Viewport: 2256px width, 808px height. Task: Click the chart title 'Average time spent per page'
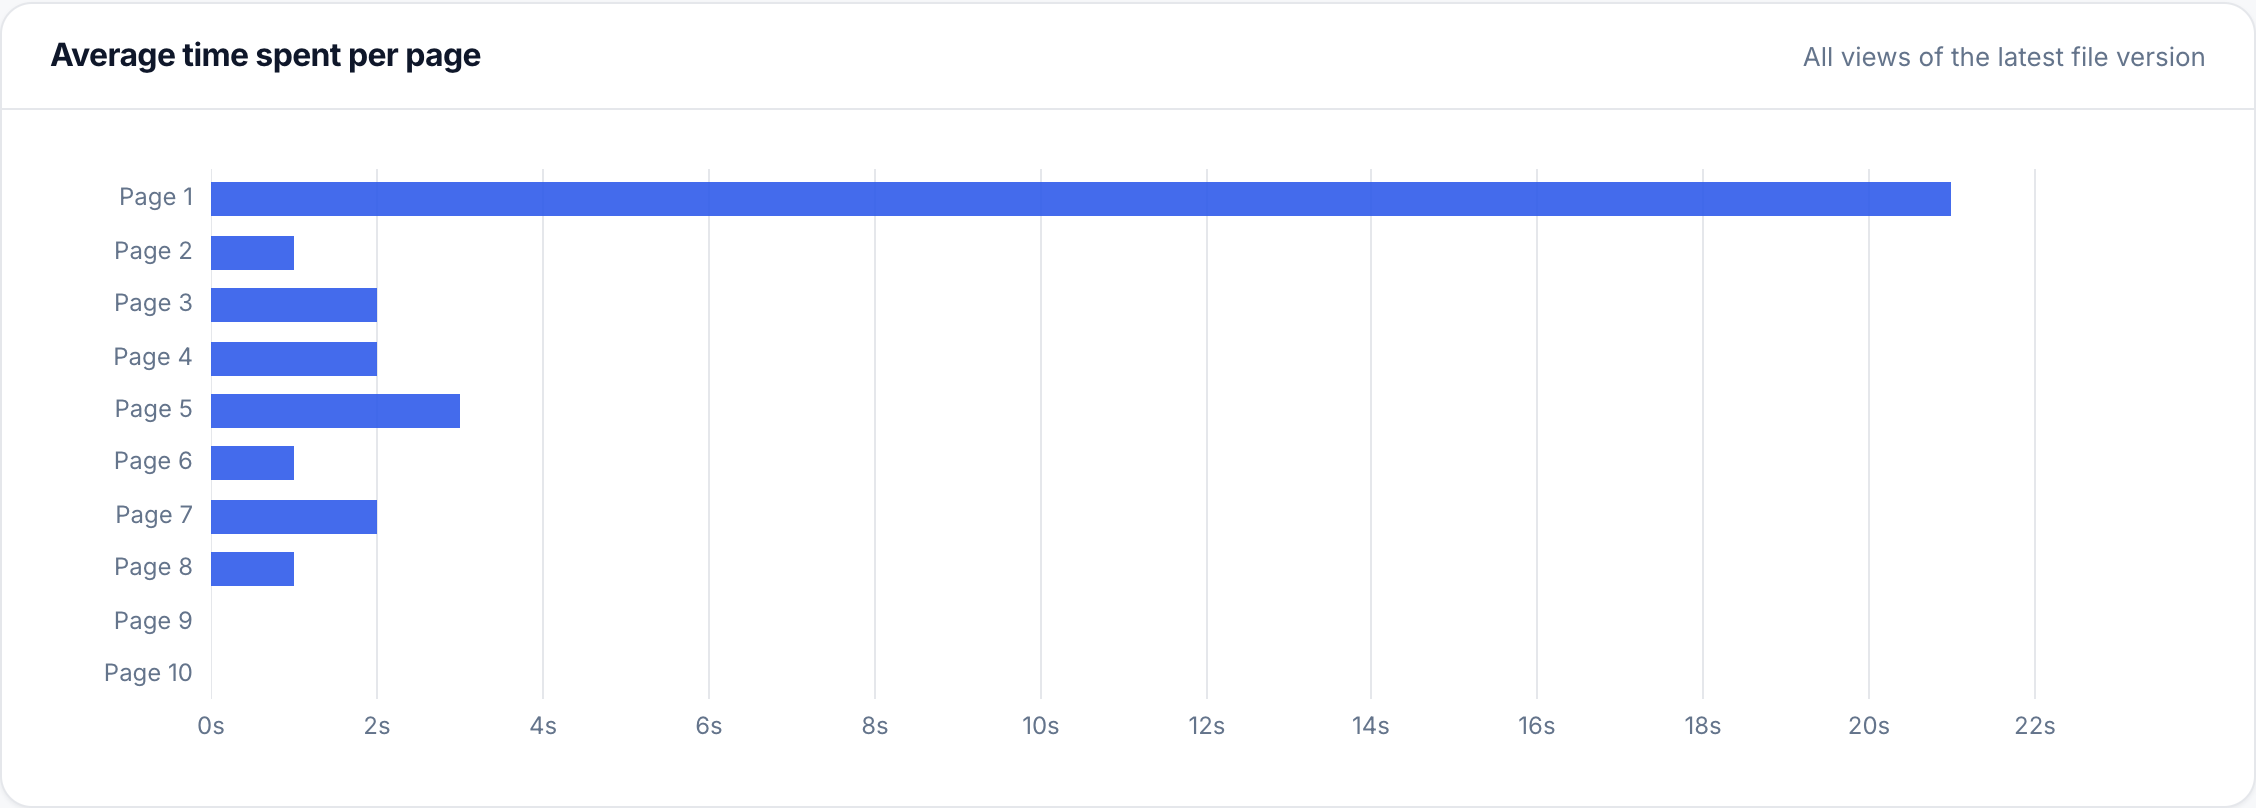click(x=266, y=56)
